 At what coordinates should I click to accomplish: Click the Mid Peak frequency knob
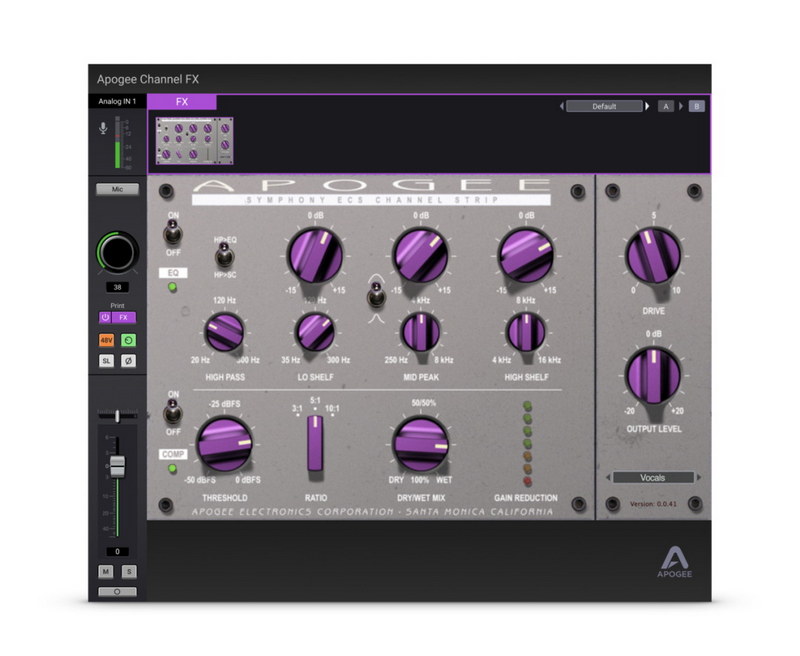pos(421,333)
